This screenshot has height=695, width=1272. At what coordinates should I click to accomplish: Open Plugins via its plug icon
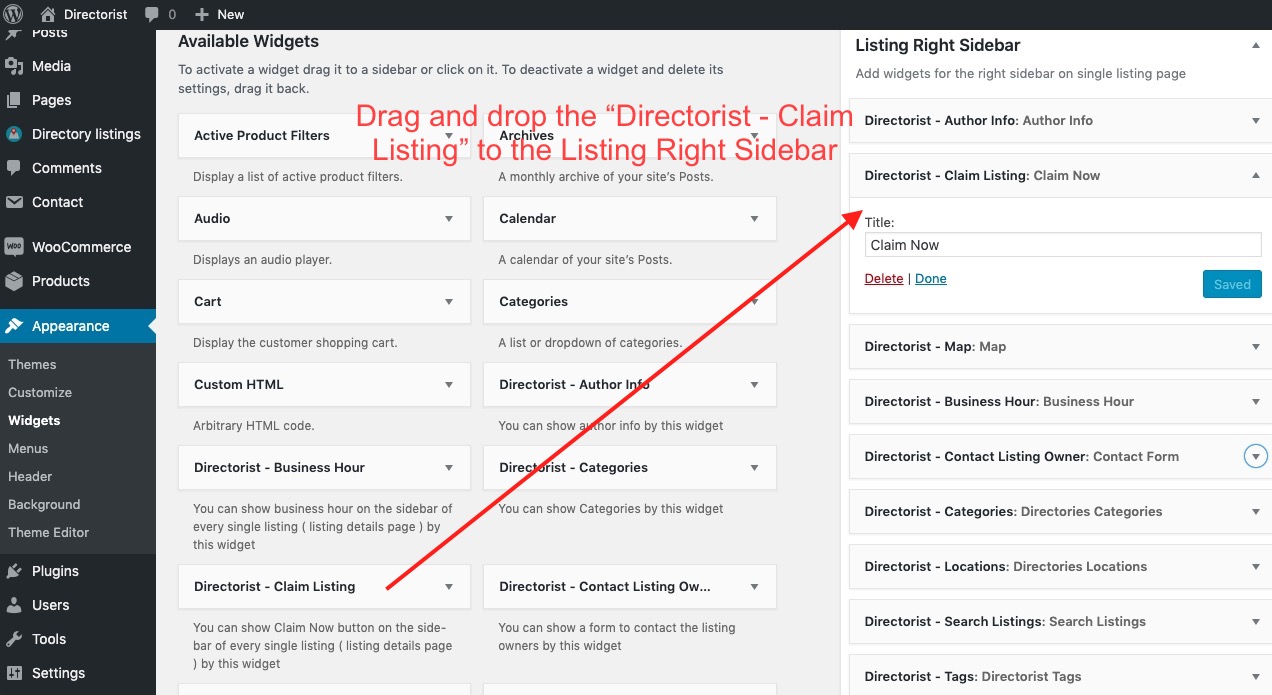pos(16,570)
